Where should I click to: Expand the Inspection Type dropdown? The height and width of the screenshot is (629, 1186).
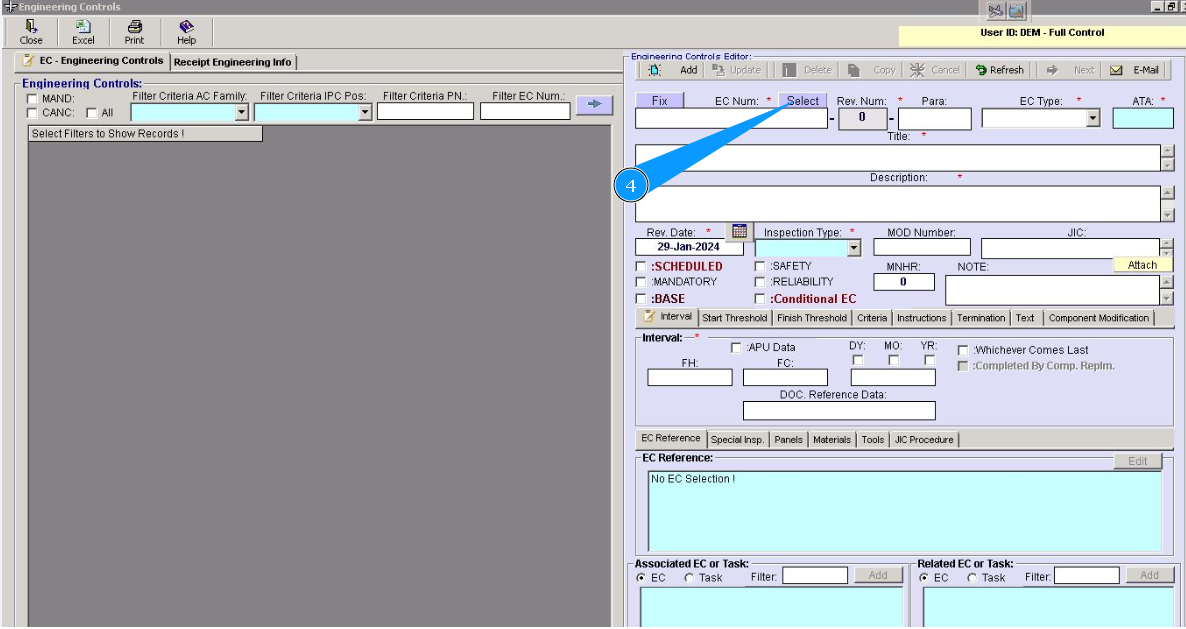coord(853,248)
